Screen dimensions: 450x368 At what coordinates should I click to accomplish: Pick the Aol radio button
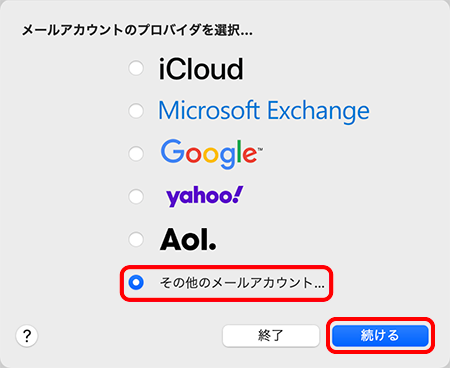[x=136, y=239]
